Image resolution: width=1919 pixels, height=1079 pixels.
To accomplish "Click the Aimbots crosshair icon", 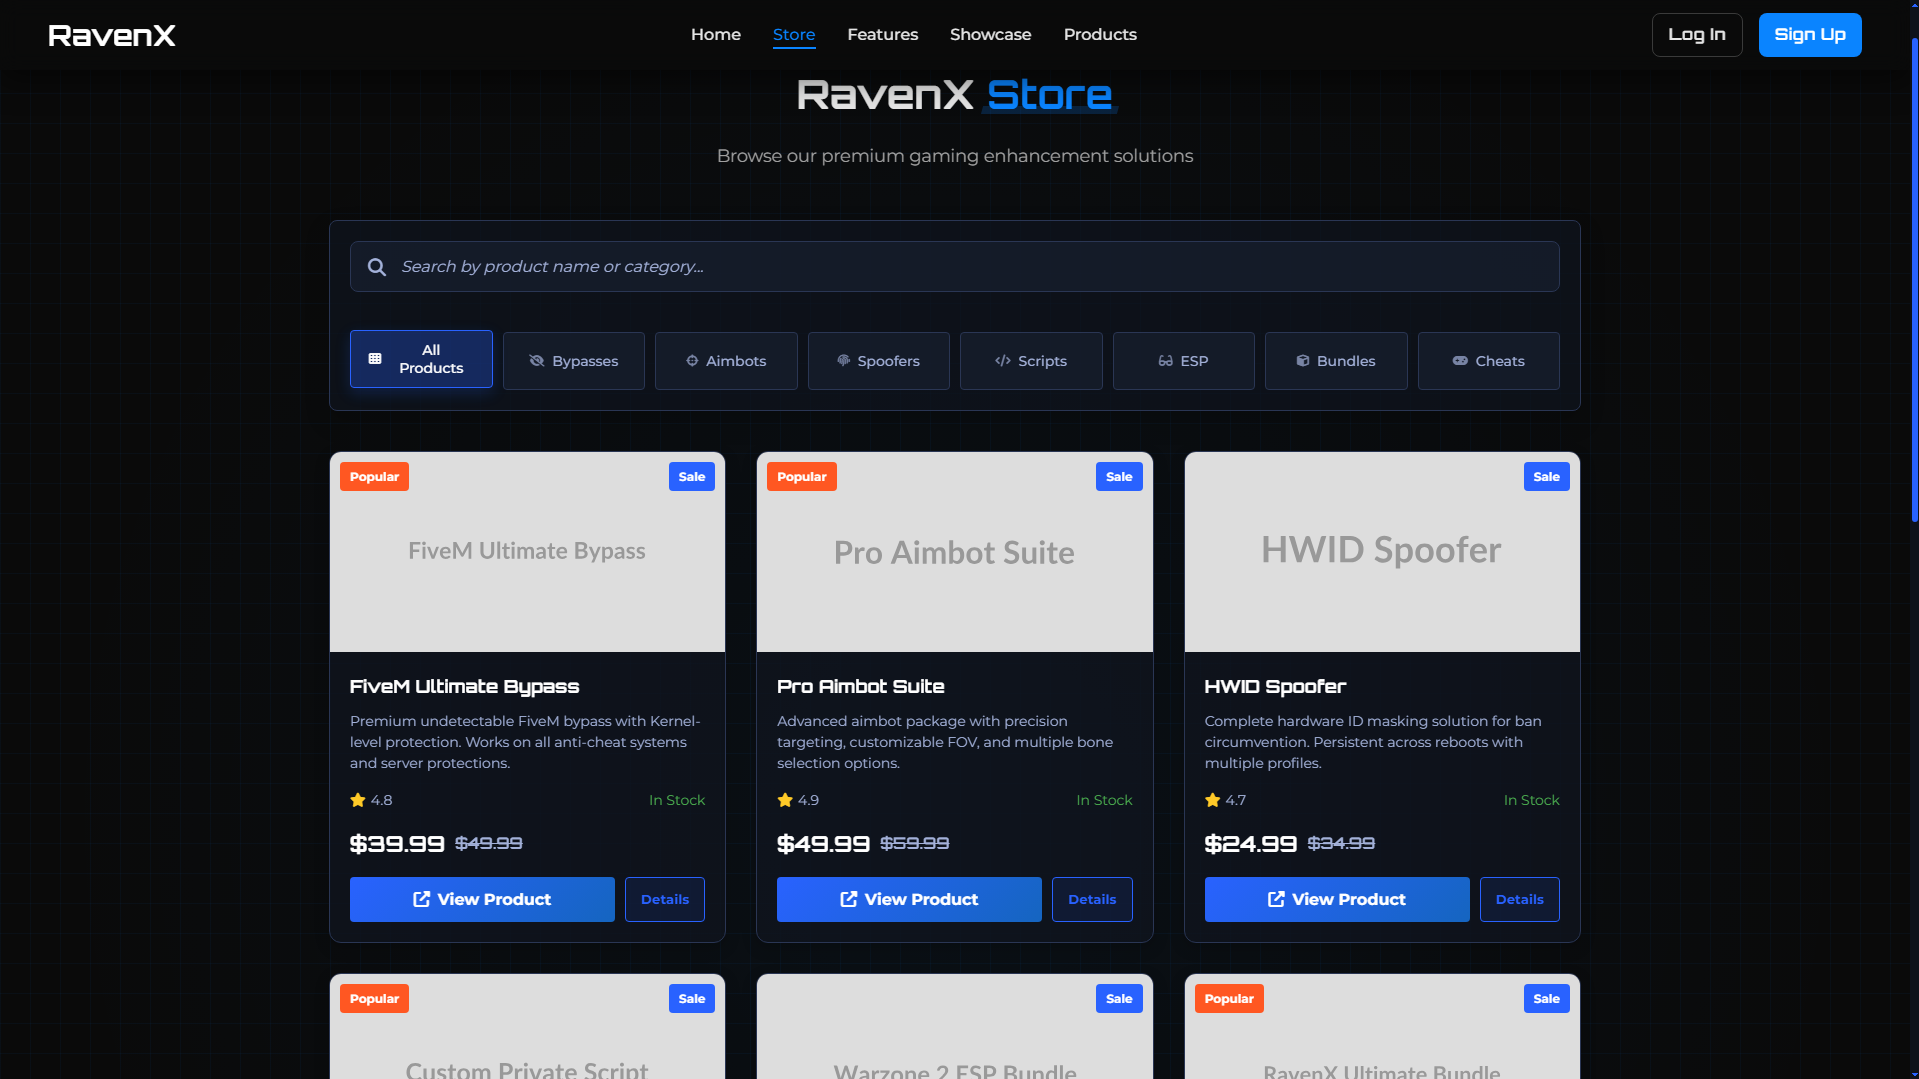I will pos(692,361).
